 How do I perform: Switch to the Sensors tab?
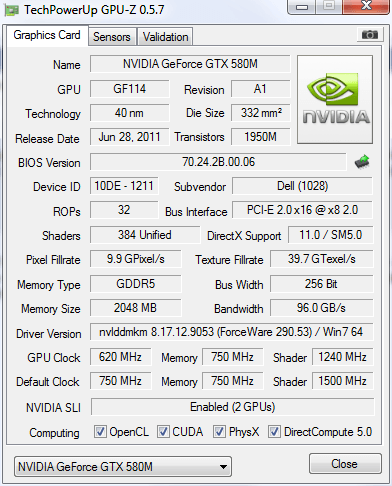tap(112, 37)
